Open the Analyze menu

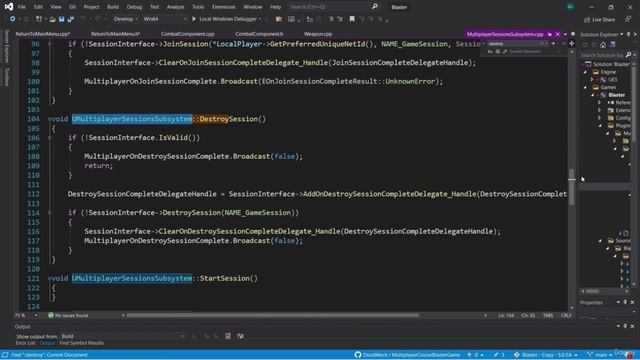pyautogui.click(x=176, y=7)
